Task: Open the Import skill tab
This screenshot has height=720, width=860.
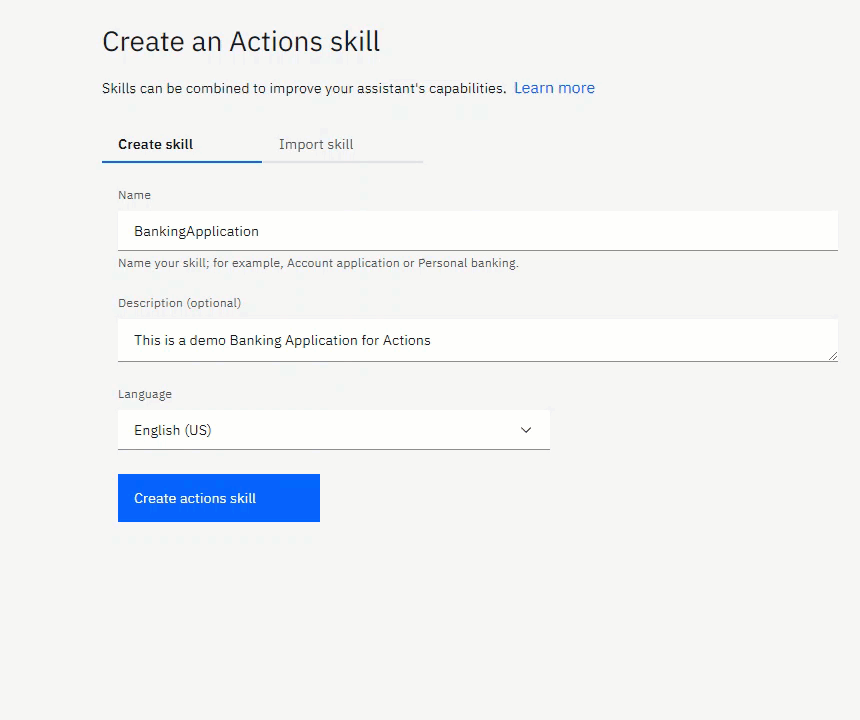Action: point(342,145)
